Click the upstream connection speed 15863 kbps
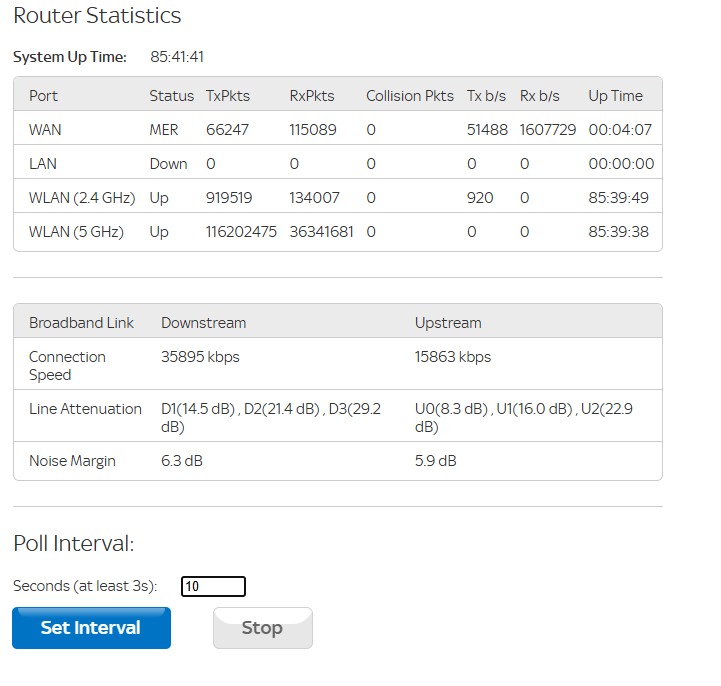The image size is (721, 686). tap(453, 357)
